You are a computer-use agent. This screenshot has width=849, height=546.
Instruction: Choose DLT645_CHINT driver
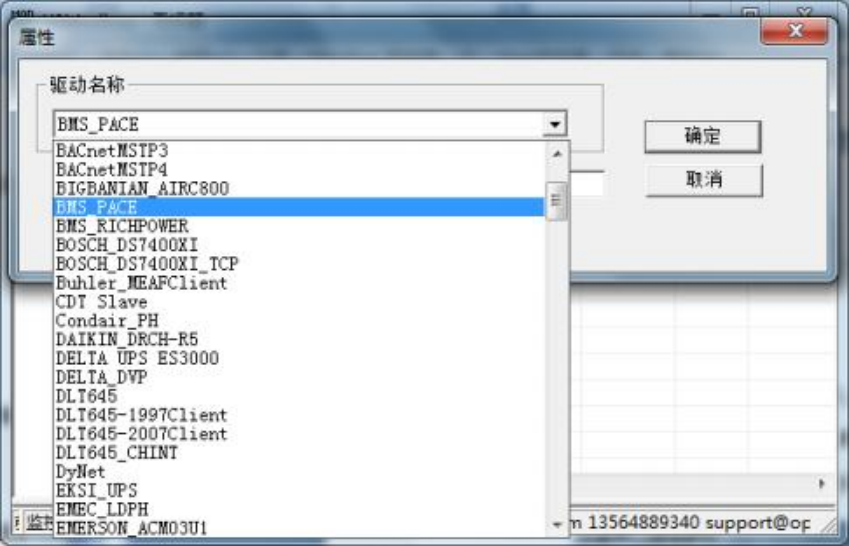coord(299,453)
